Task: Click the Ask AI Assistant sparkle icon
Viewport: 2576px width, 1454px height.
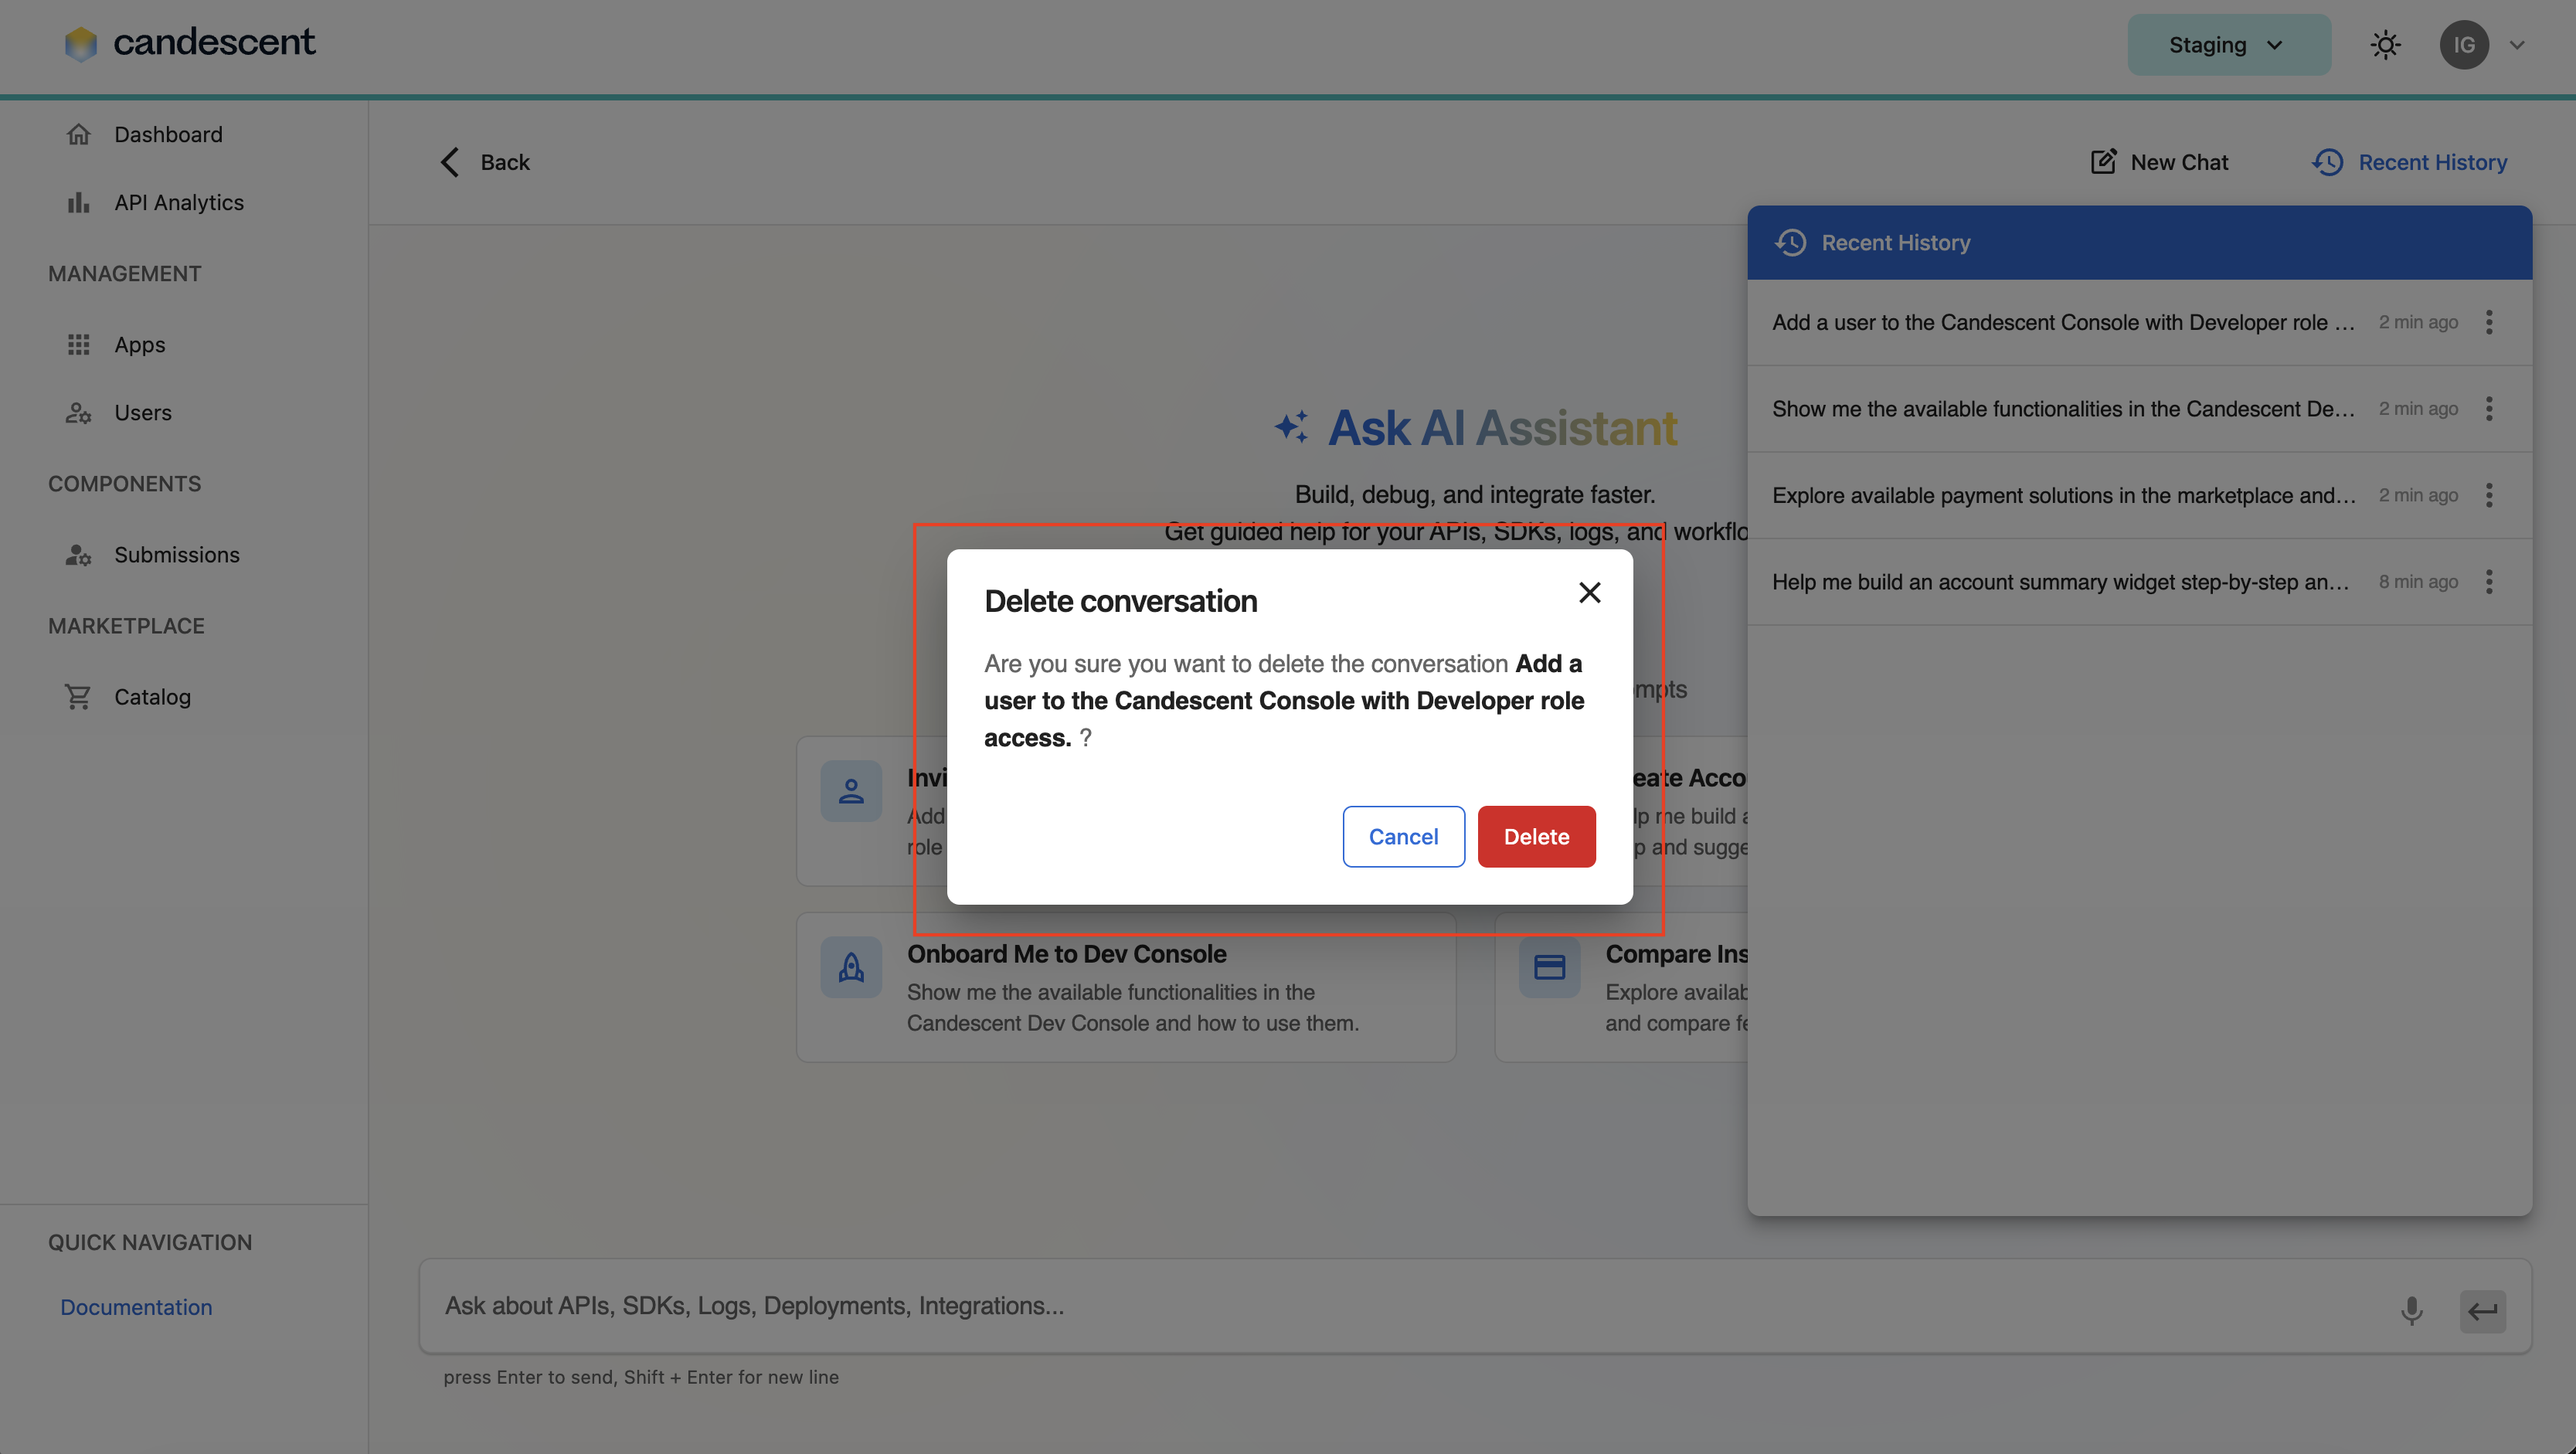Action: click(x=1291, y=426)
